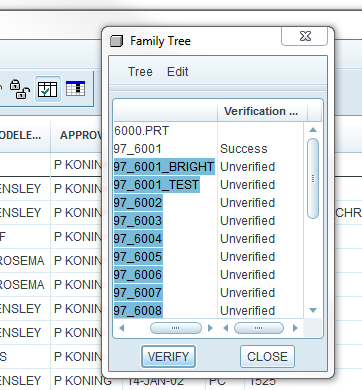This screenshot has width=362, height=390.
Task: Click right arrow of Verification column scrollbar
Action: tap(295, 328)
